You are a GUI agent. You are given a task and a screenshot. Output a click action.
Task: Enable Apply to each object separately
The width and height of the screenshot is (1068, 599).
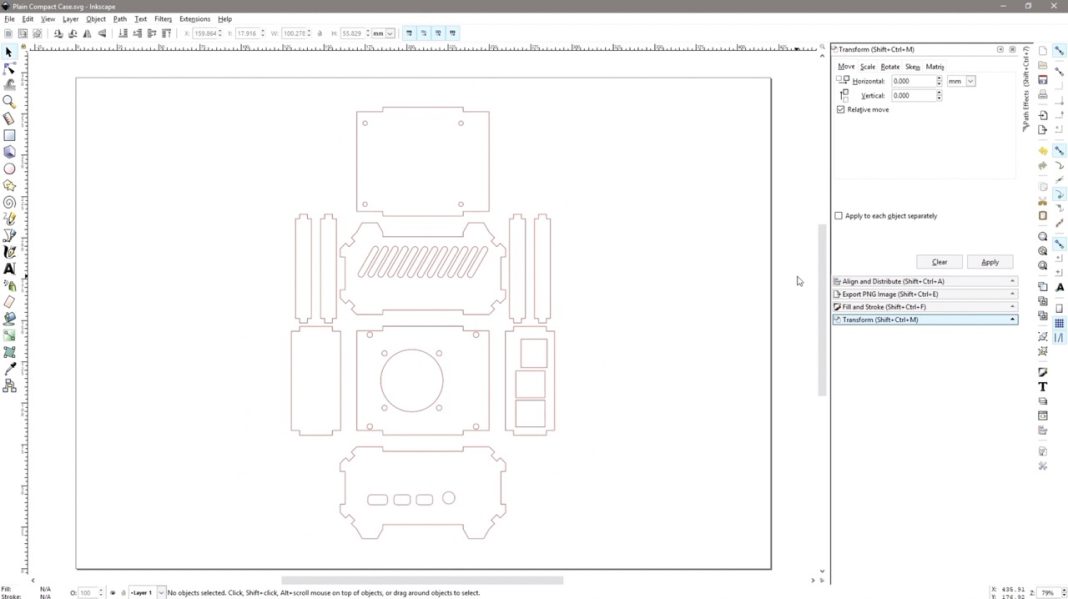(838, 215)
